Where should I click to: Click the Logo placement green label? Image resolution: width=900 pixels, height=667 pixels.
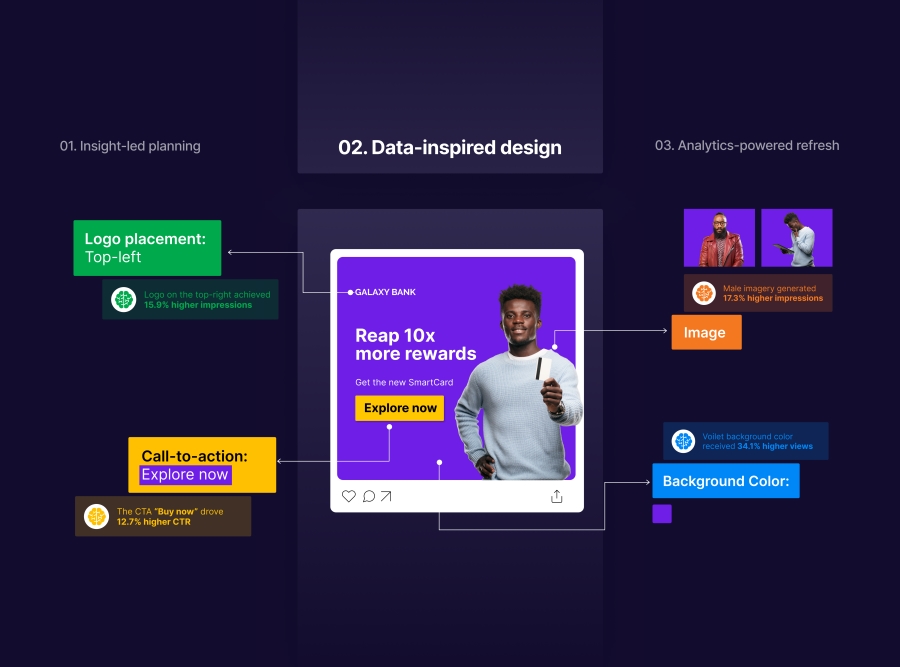coord(147,248)
